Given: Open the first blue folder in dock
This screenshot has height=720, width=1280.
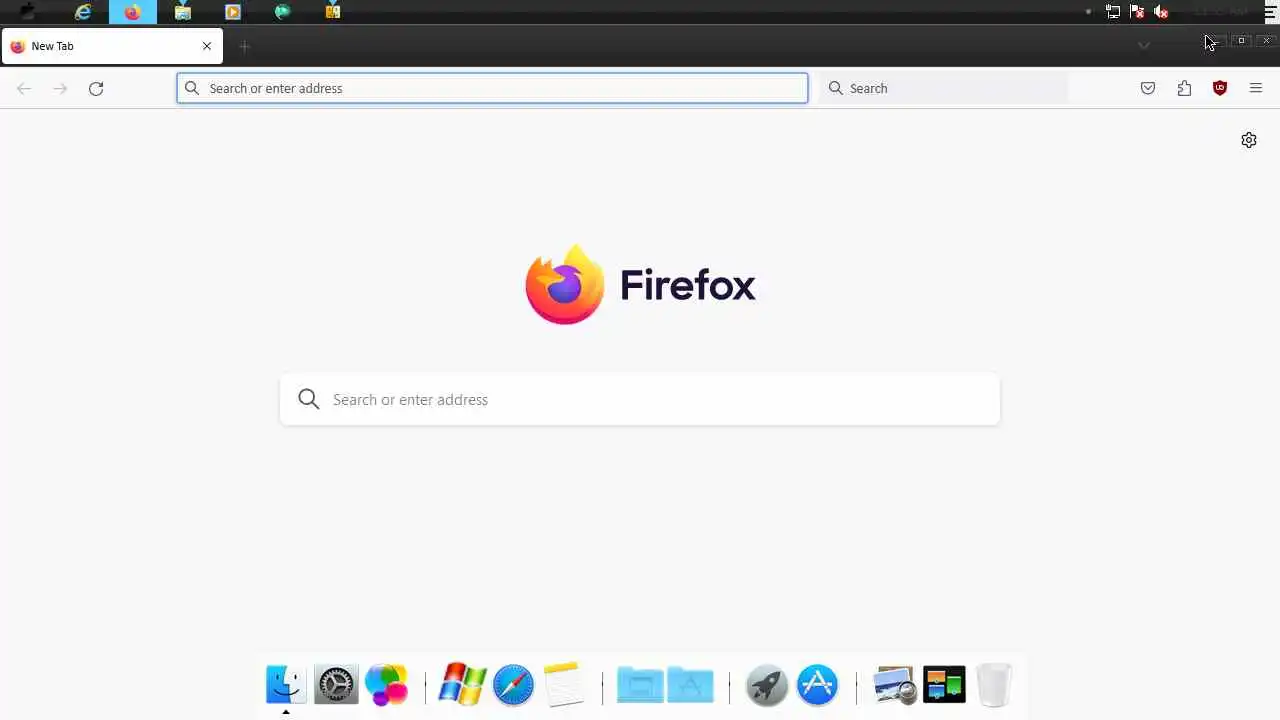Looking at the screenshot, I should [640, 685].
